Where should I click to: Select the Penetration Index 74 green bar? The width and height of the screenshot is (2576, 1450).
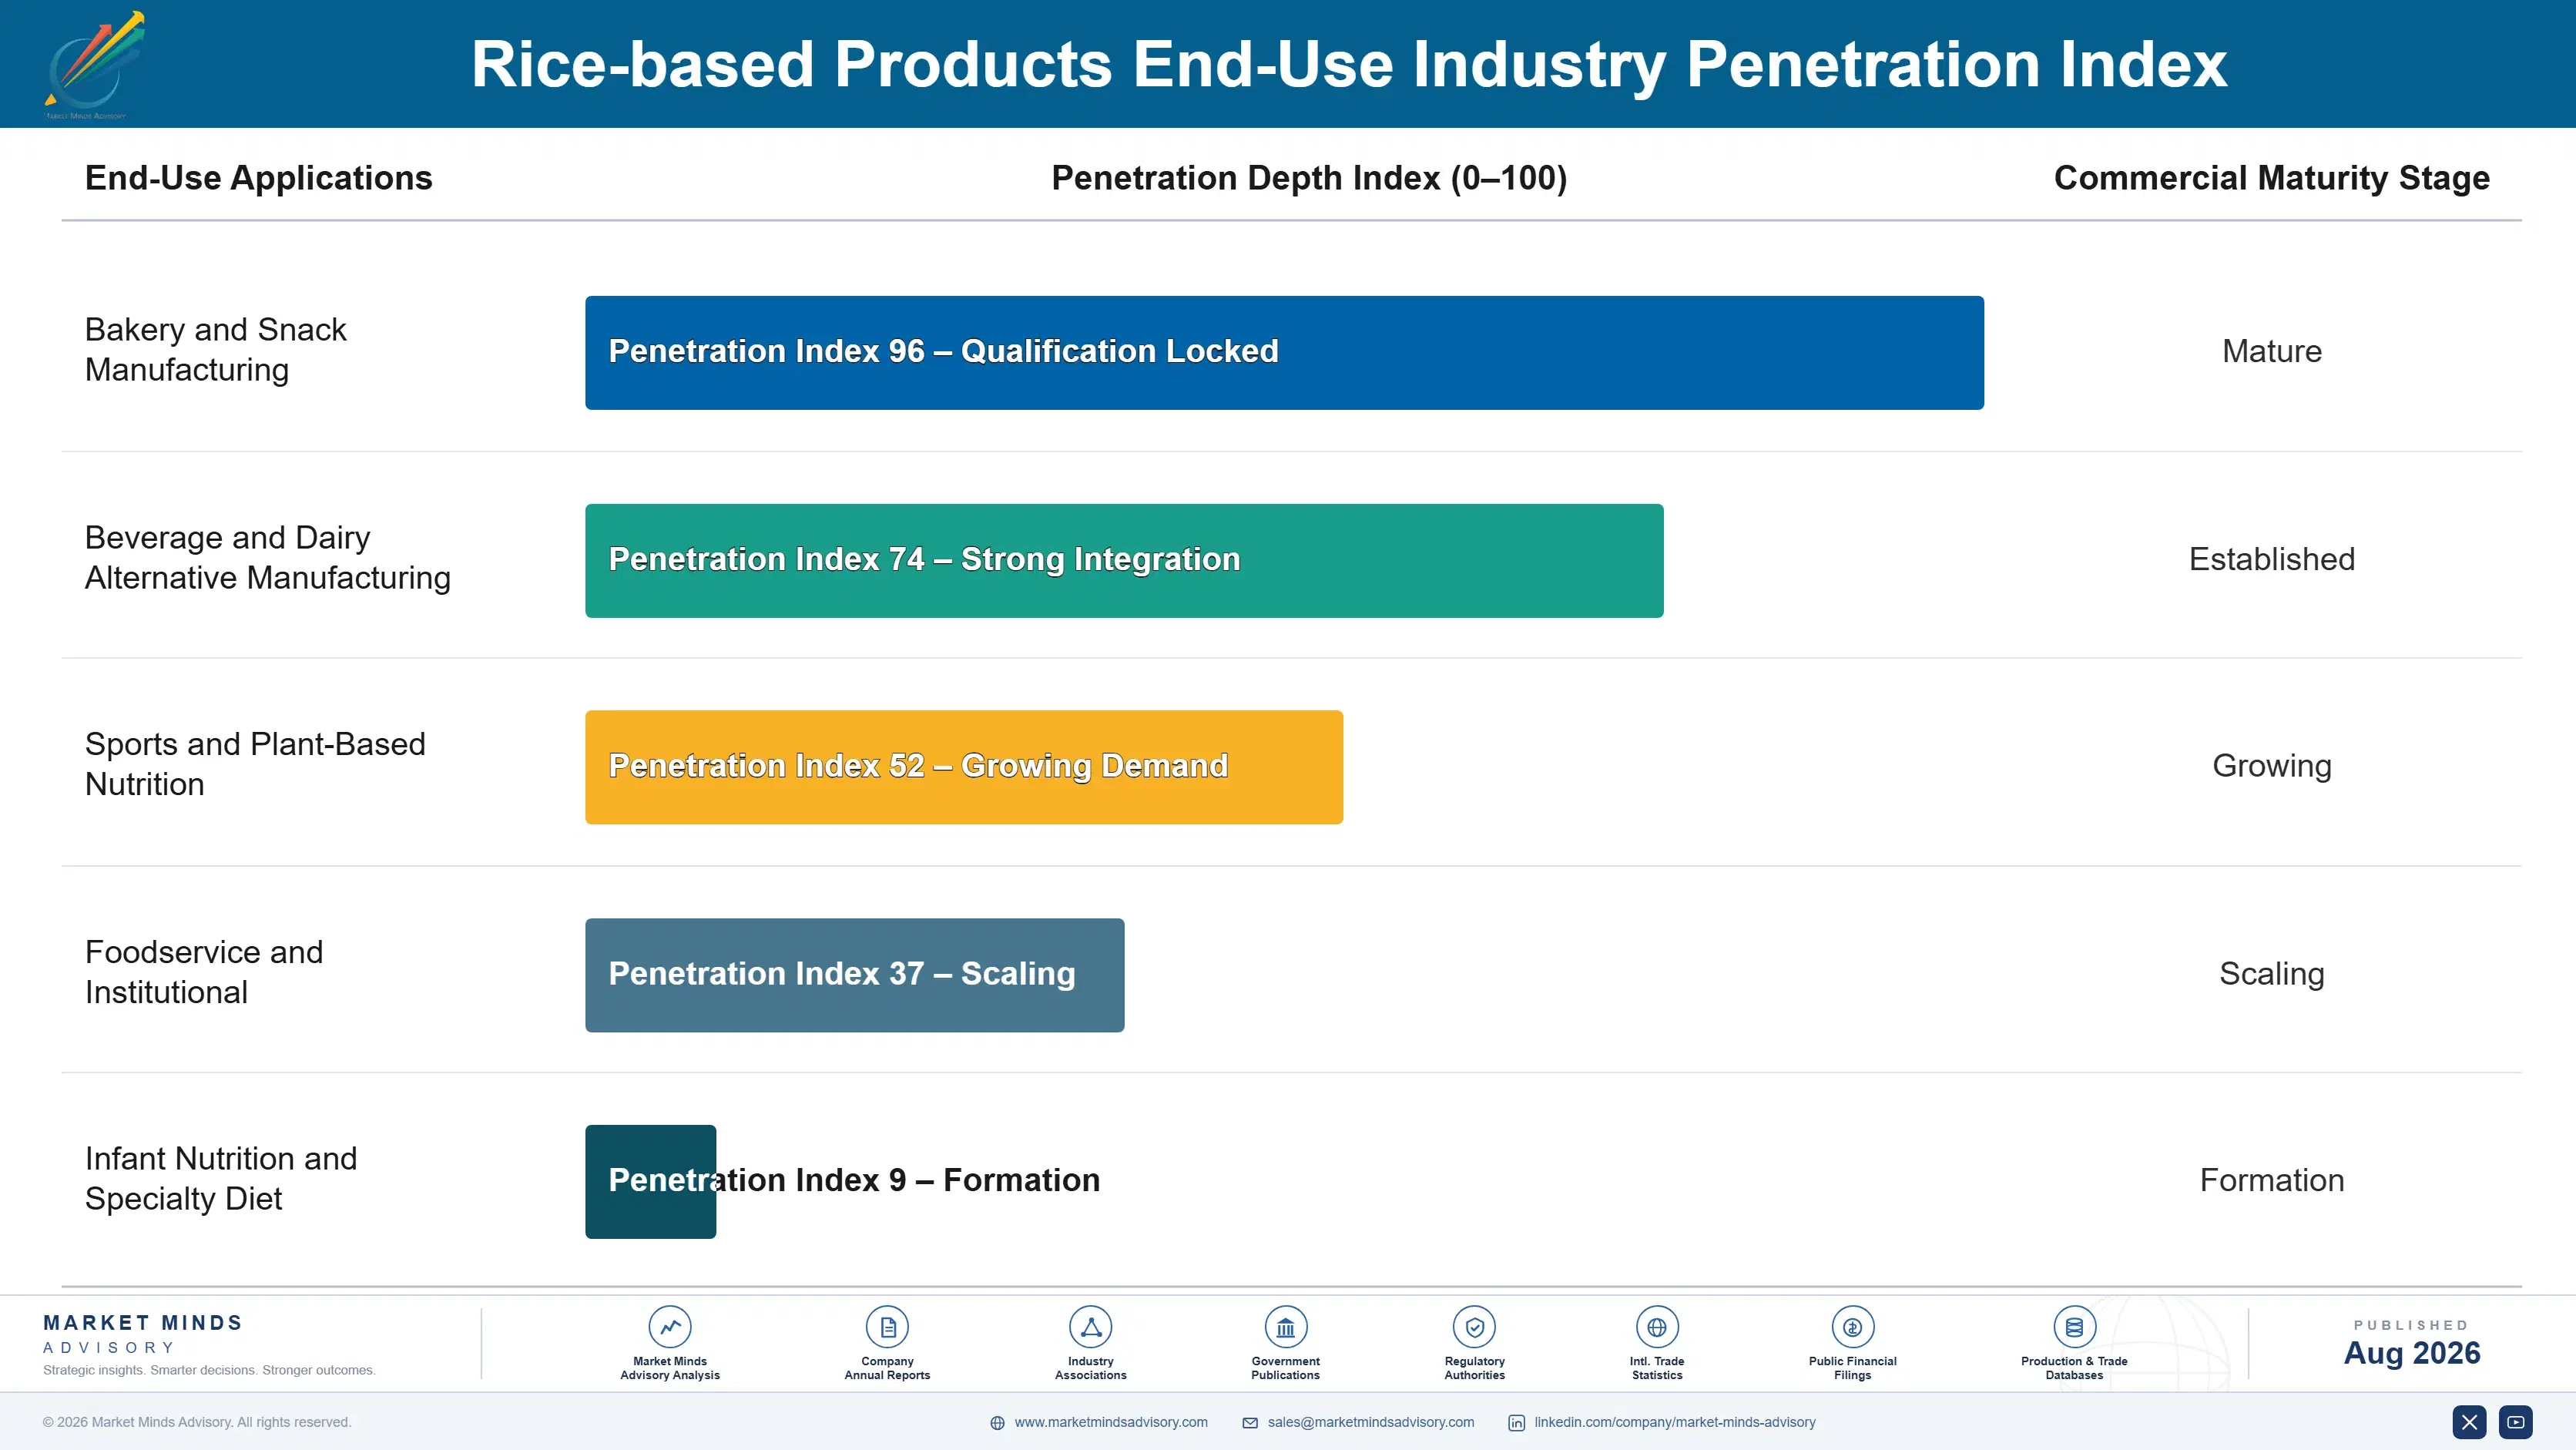tap(1124, 560)
